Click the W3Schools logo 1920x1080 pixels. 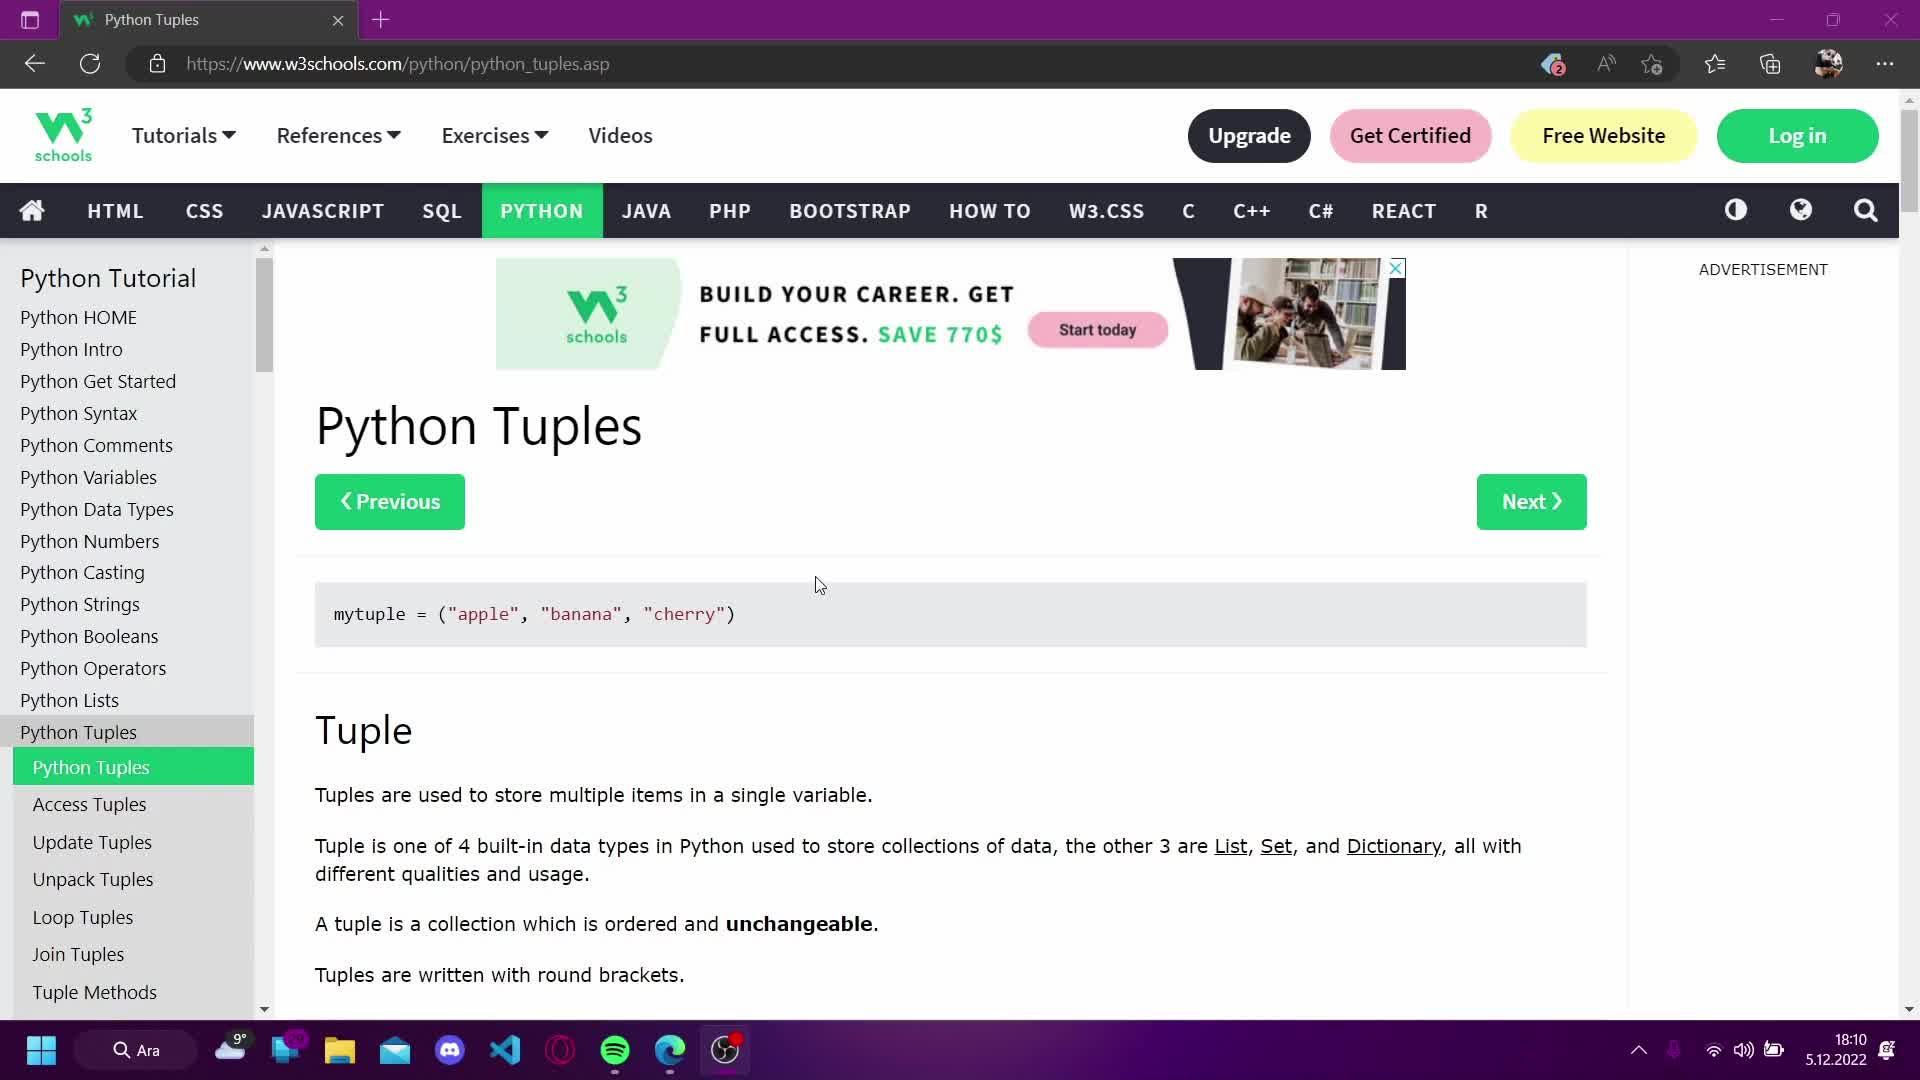pyautogui.click(x=63, y=135)
